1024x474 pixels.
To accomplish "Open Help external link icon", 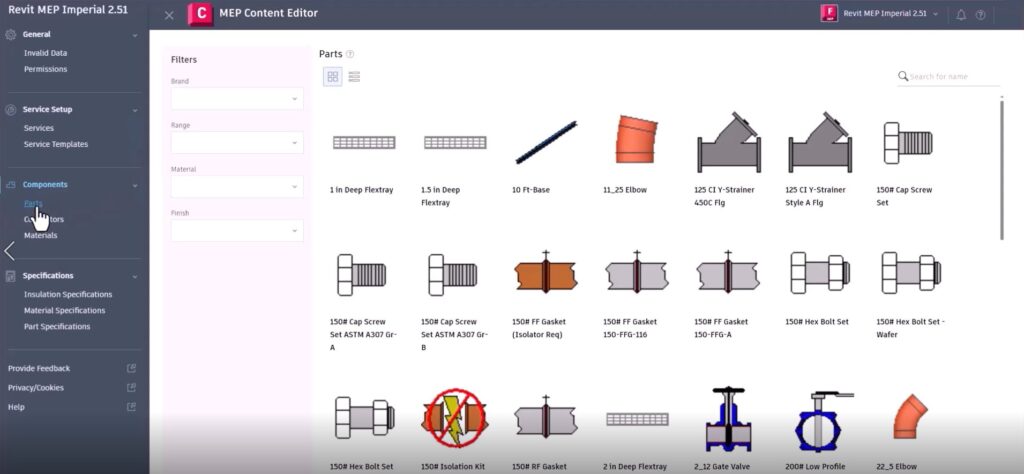I will point(131,407).
